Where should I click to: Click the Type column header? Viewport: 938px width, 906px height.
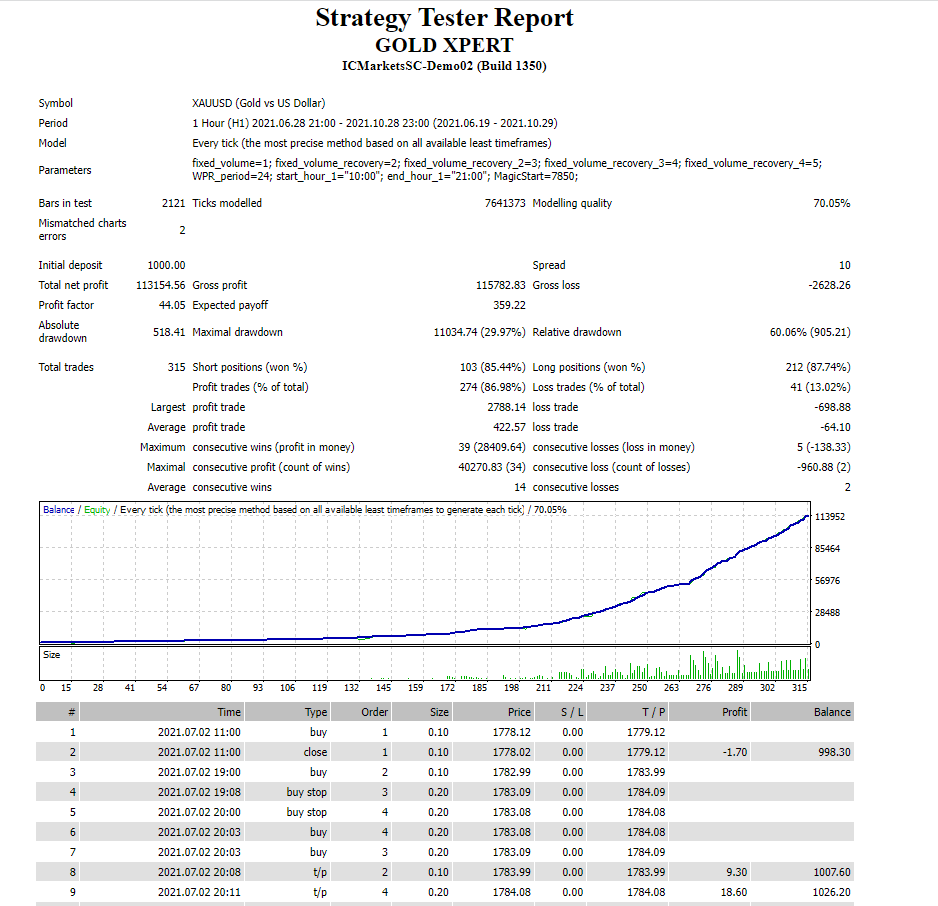(x=316, y=712)
